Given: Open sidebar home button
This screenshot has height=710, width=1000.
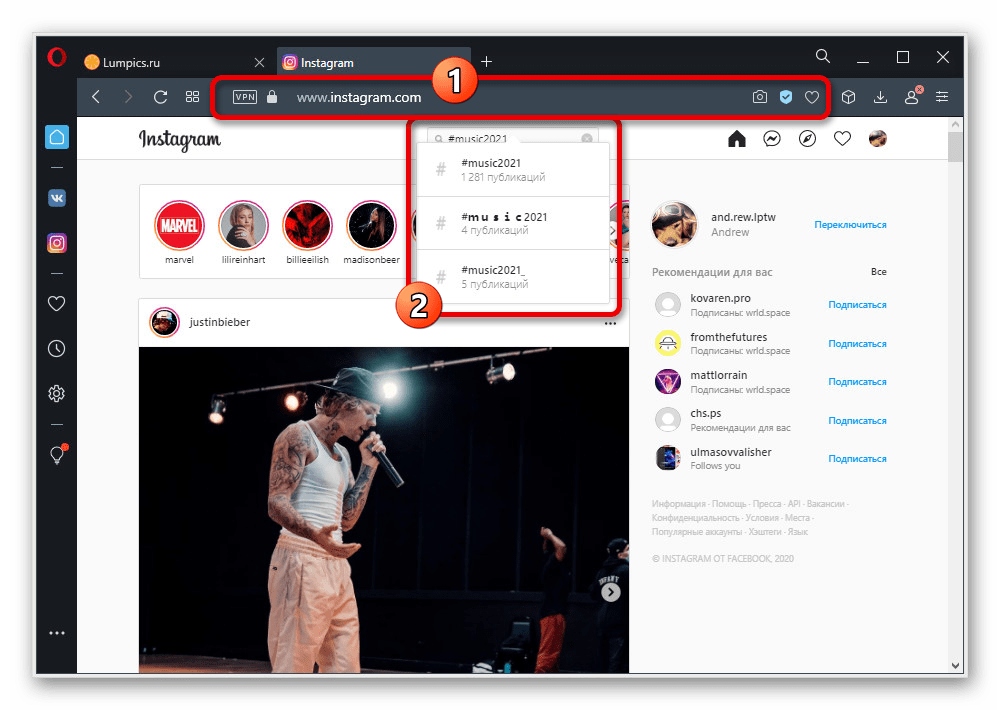Looking at the screenshot, I should [x=57, y=137].
